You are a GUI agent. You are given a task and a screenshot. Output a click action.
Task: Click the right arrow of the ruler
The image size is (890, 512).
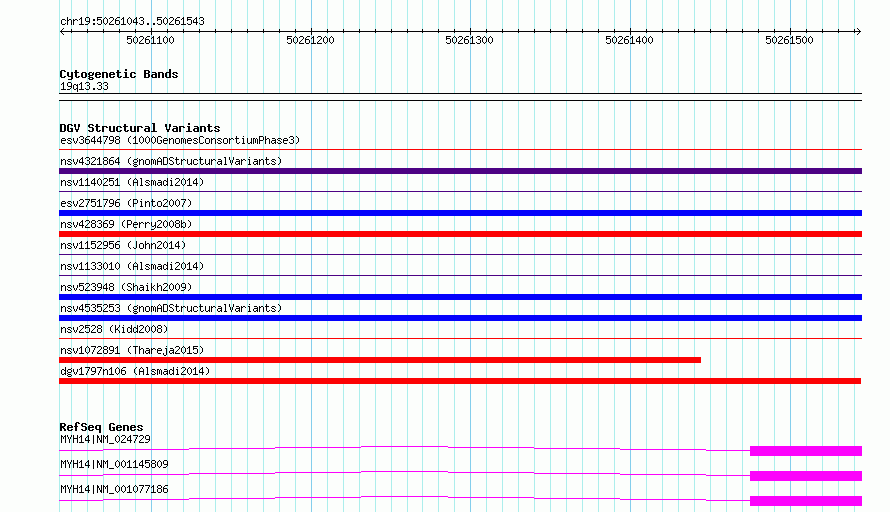point(858,31)
